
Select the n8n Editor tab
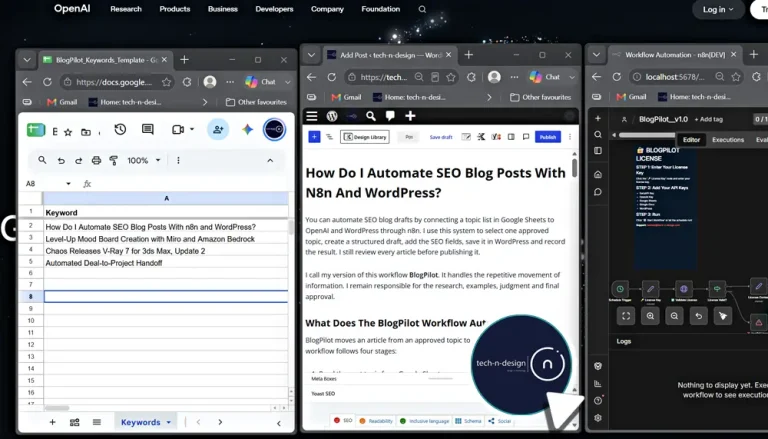click(691, 140)
